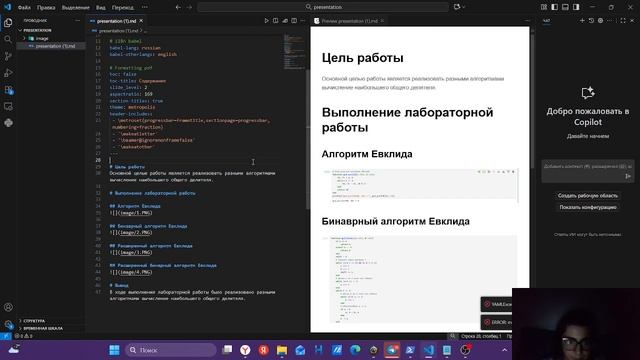Click the command center search box
The image size is (640, 360).
coord(323,7)
